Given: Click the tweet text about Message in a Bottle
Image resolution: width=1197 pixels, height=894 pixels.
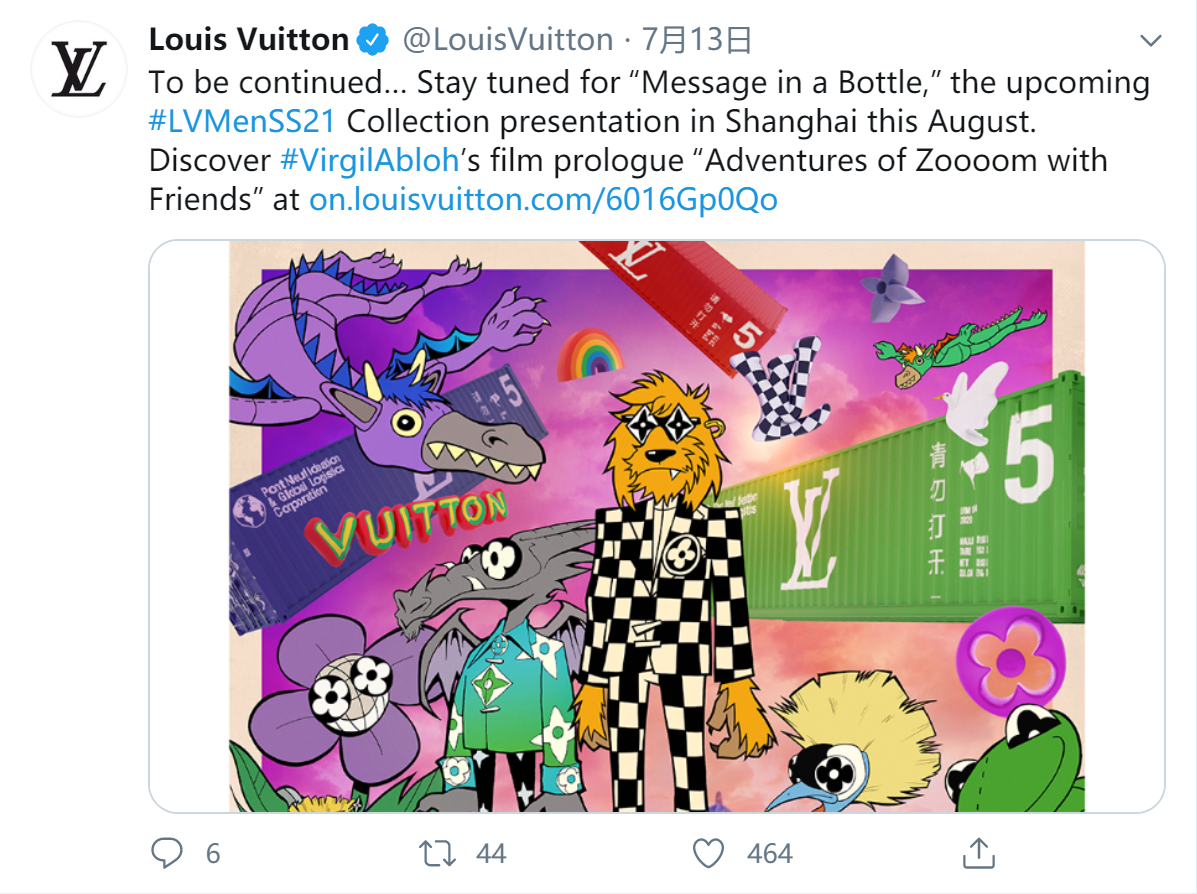Looking at the screenshot, I should pos(649,140).
